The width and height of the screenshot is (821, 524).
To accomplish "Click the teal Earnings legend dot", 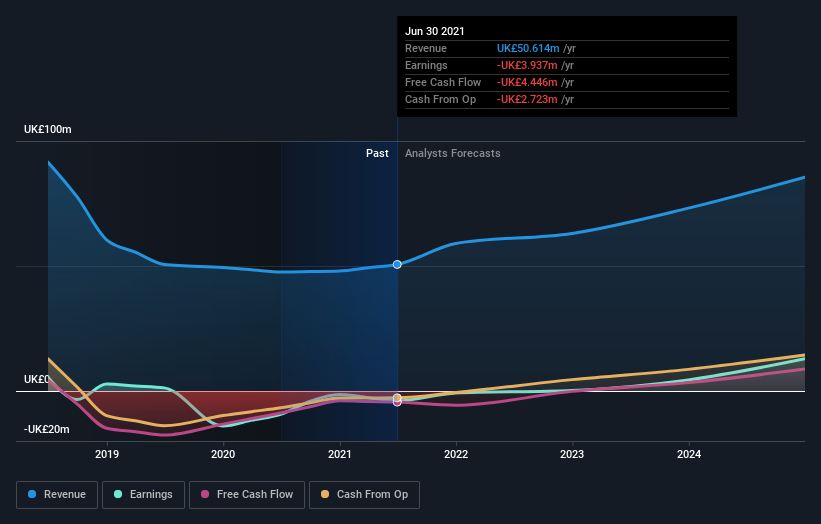I will (118, 494).
